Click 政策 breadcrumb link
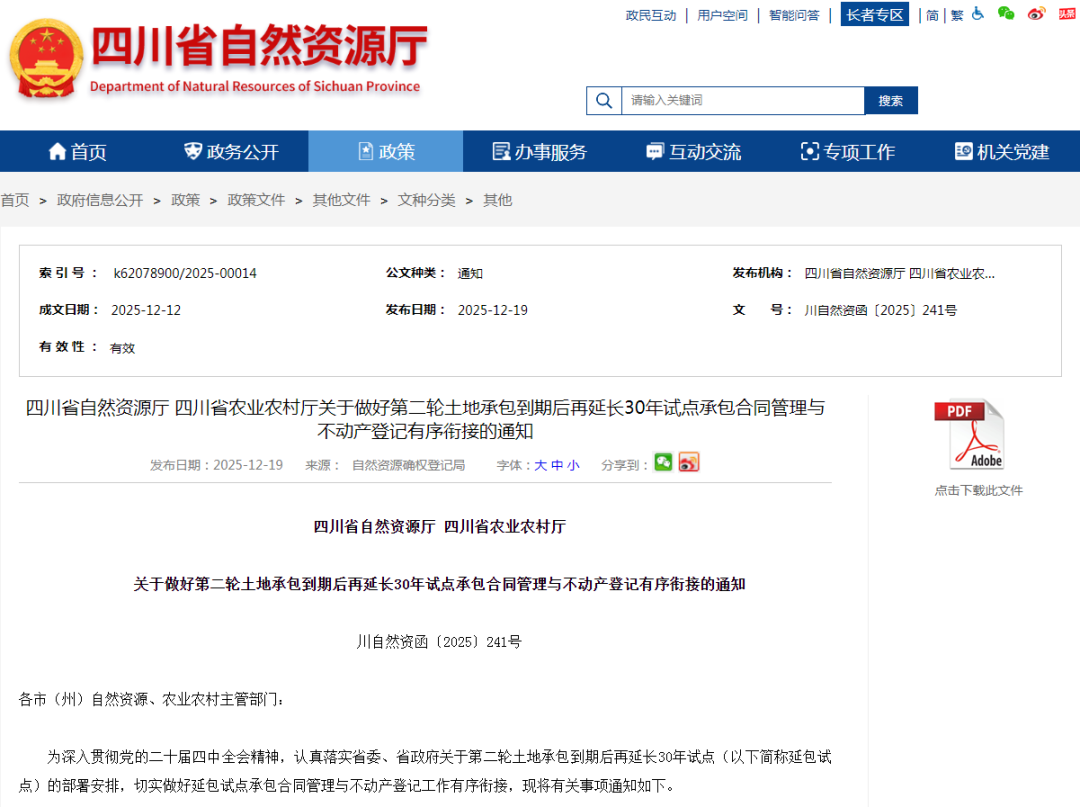 coord(185,200)
